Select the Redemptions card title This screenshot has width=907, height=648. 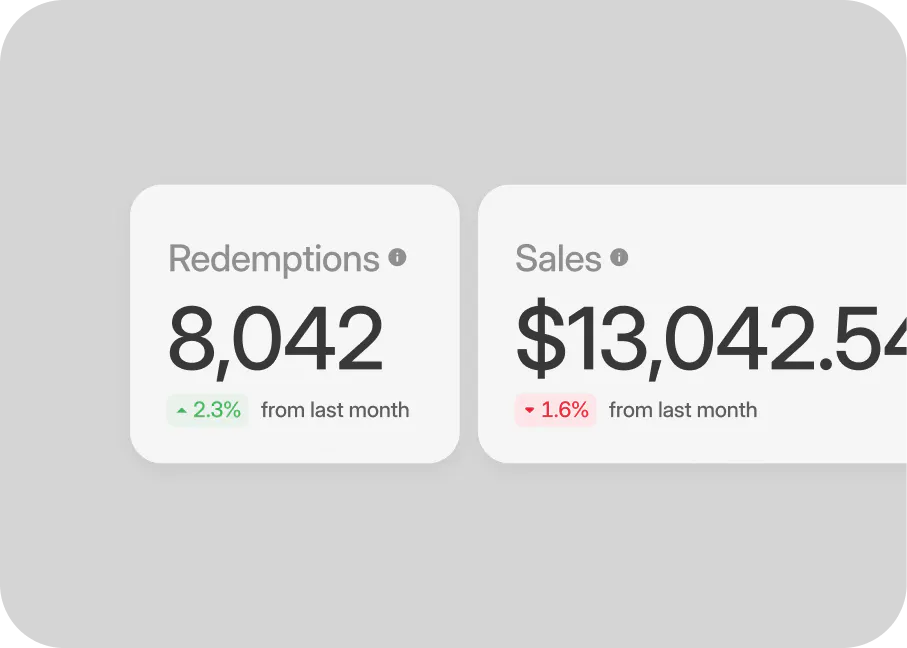point(273,259)
